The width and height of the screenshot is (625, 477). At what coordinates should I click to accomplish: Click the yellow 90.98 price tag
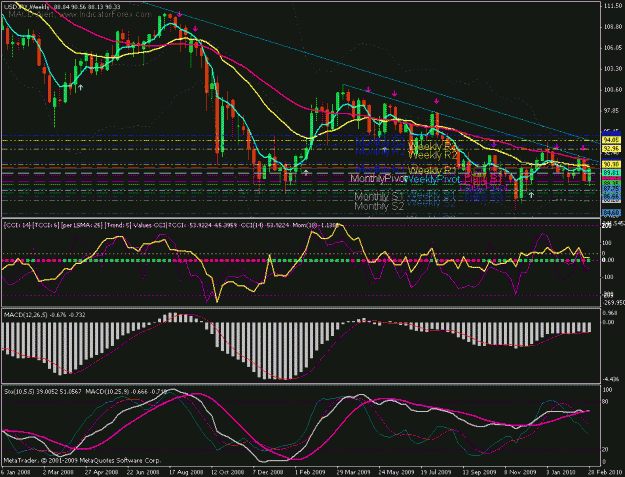coord(611,164)
